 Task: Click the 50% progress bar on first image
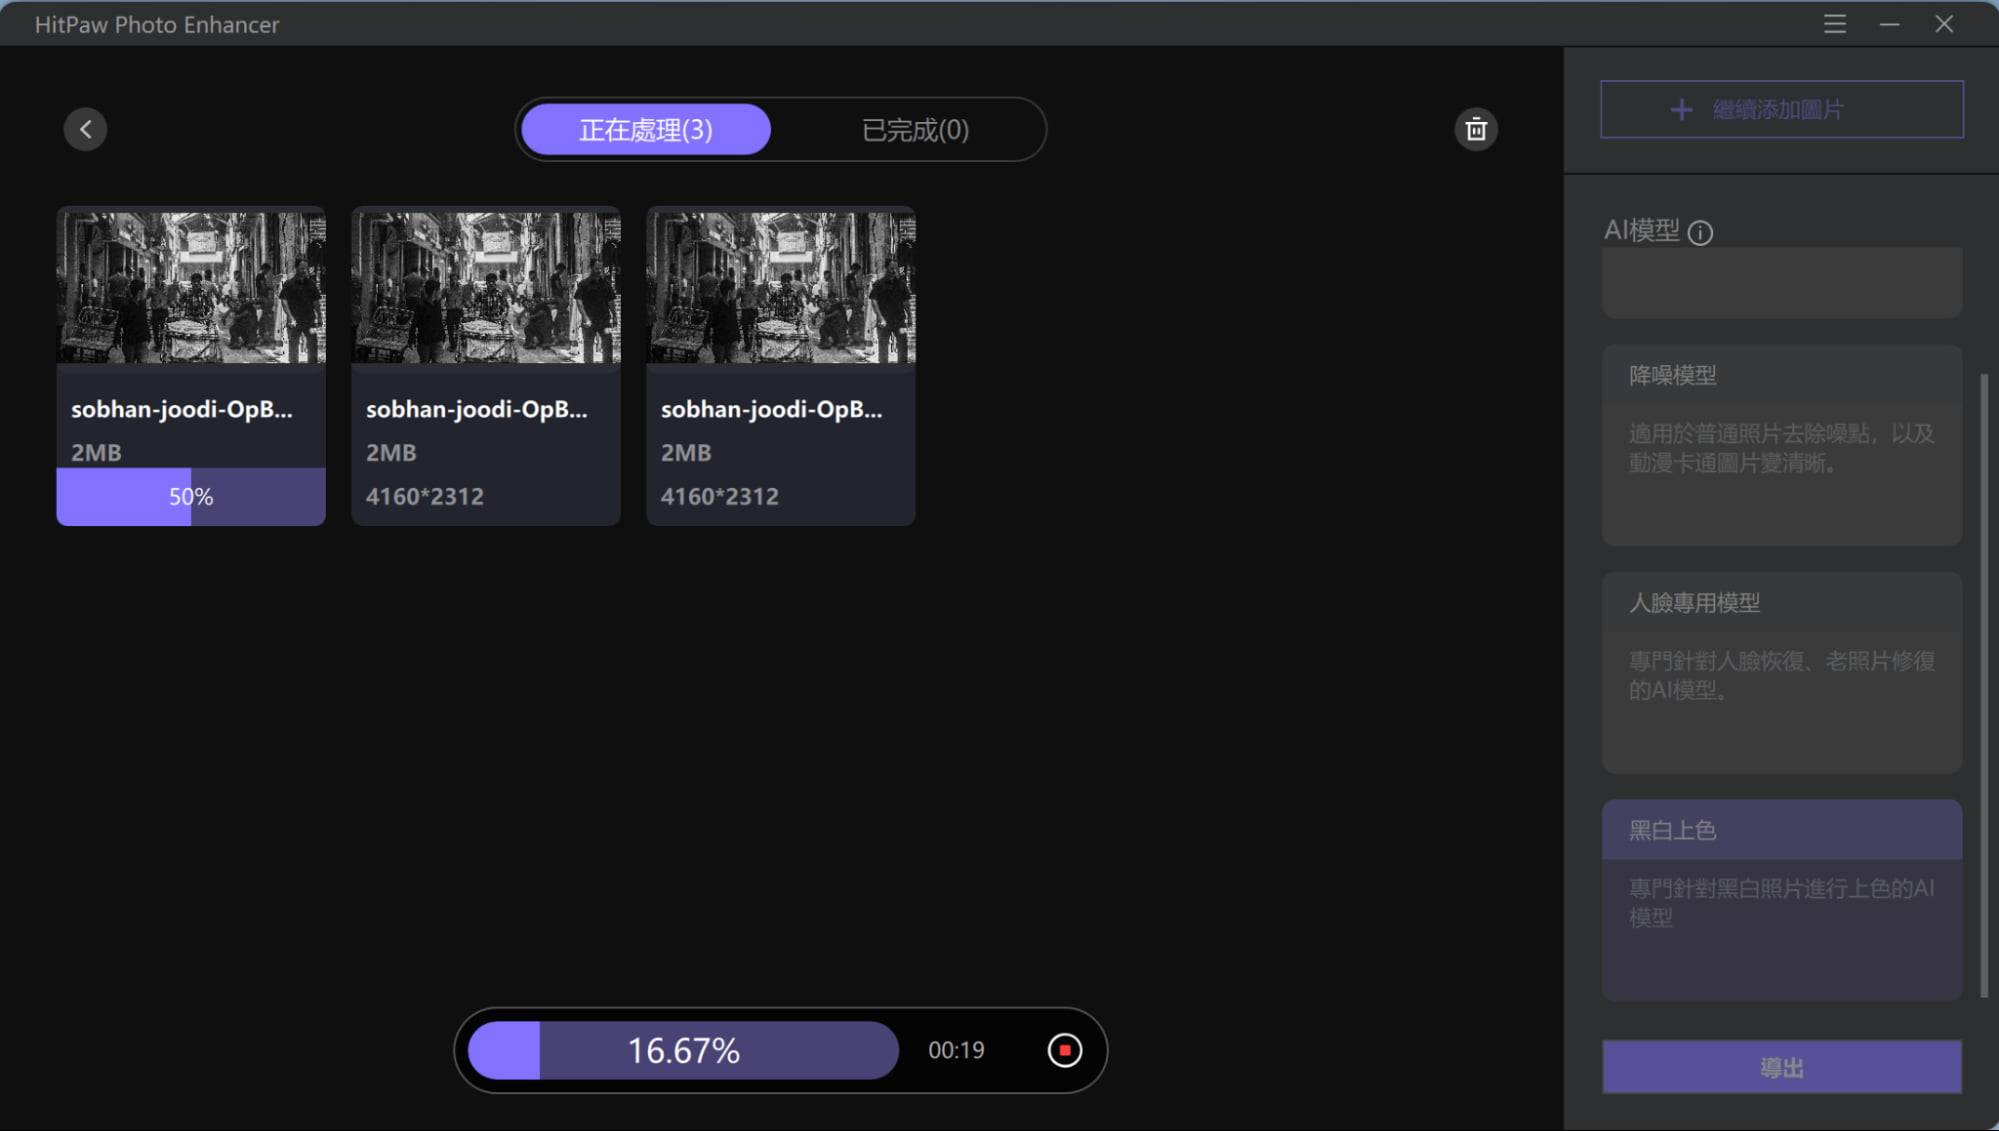coord(191,496)
